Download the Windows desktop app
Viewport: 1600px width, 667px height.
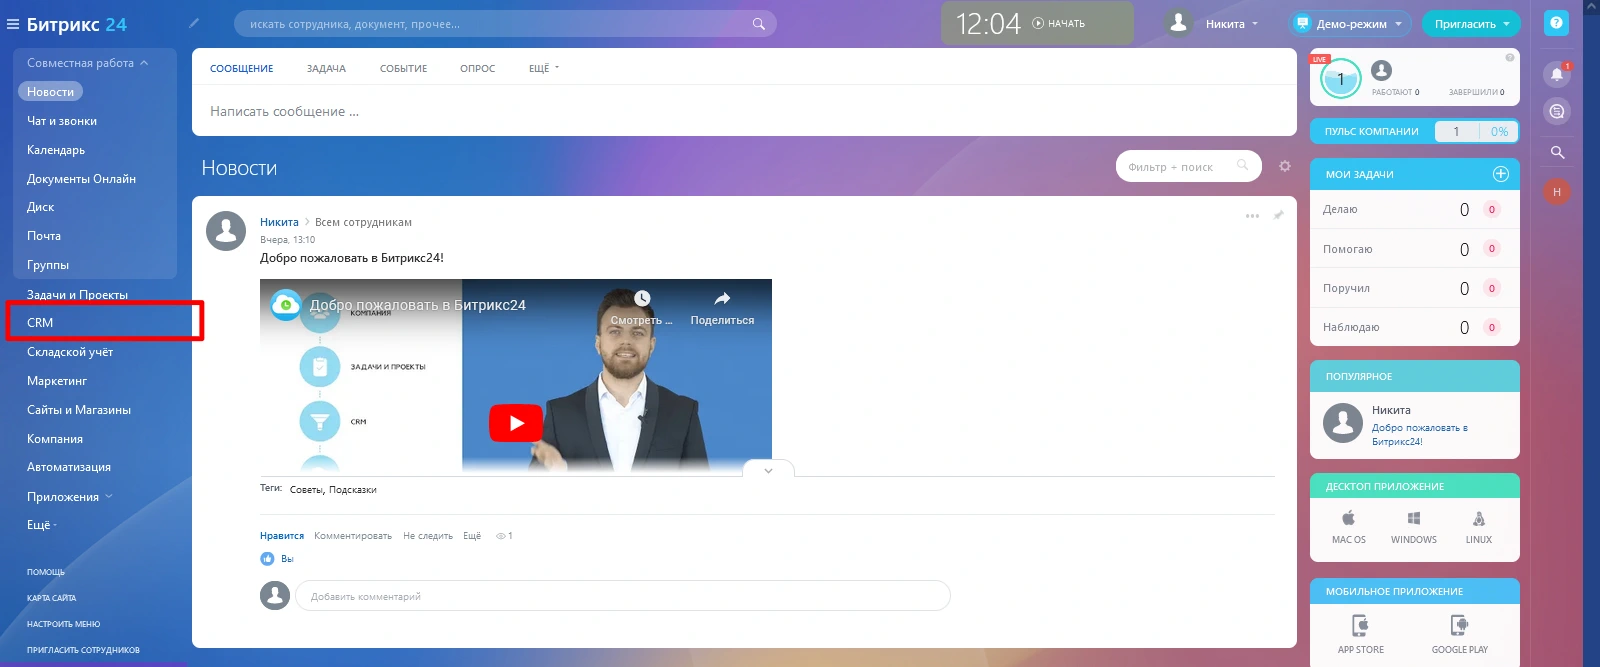click(x=1413, y=526)
